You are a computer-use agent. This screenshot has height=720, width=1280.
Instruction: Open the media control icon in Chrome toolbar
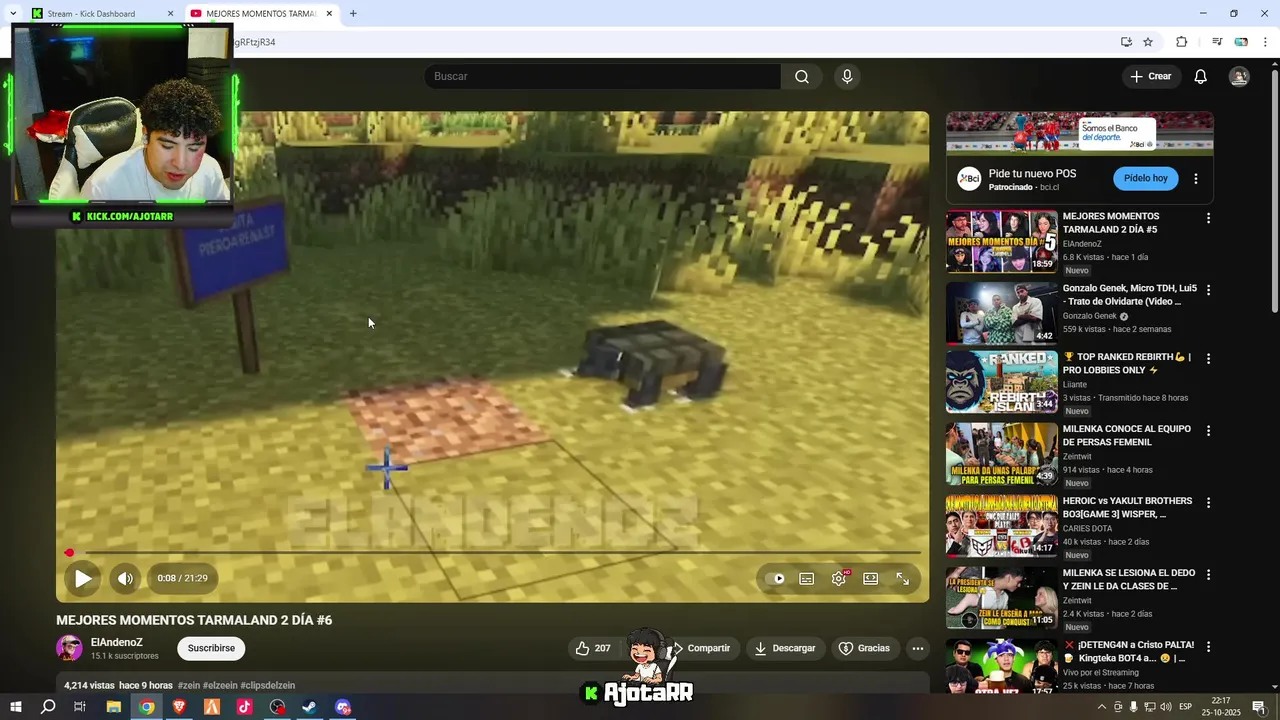pyautogui.click(x=1217, y=42)
